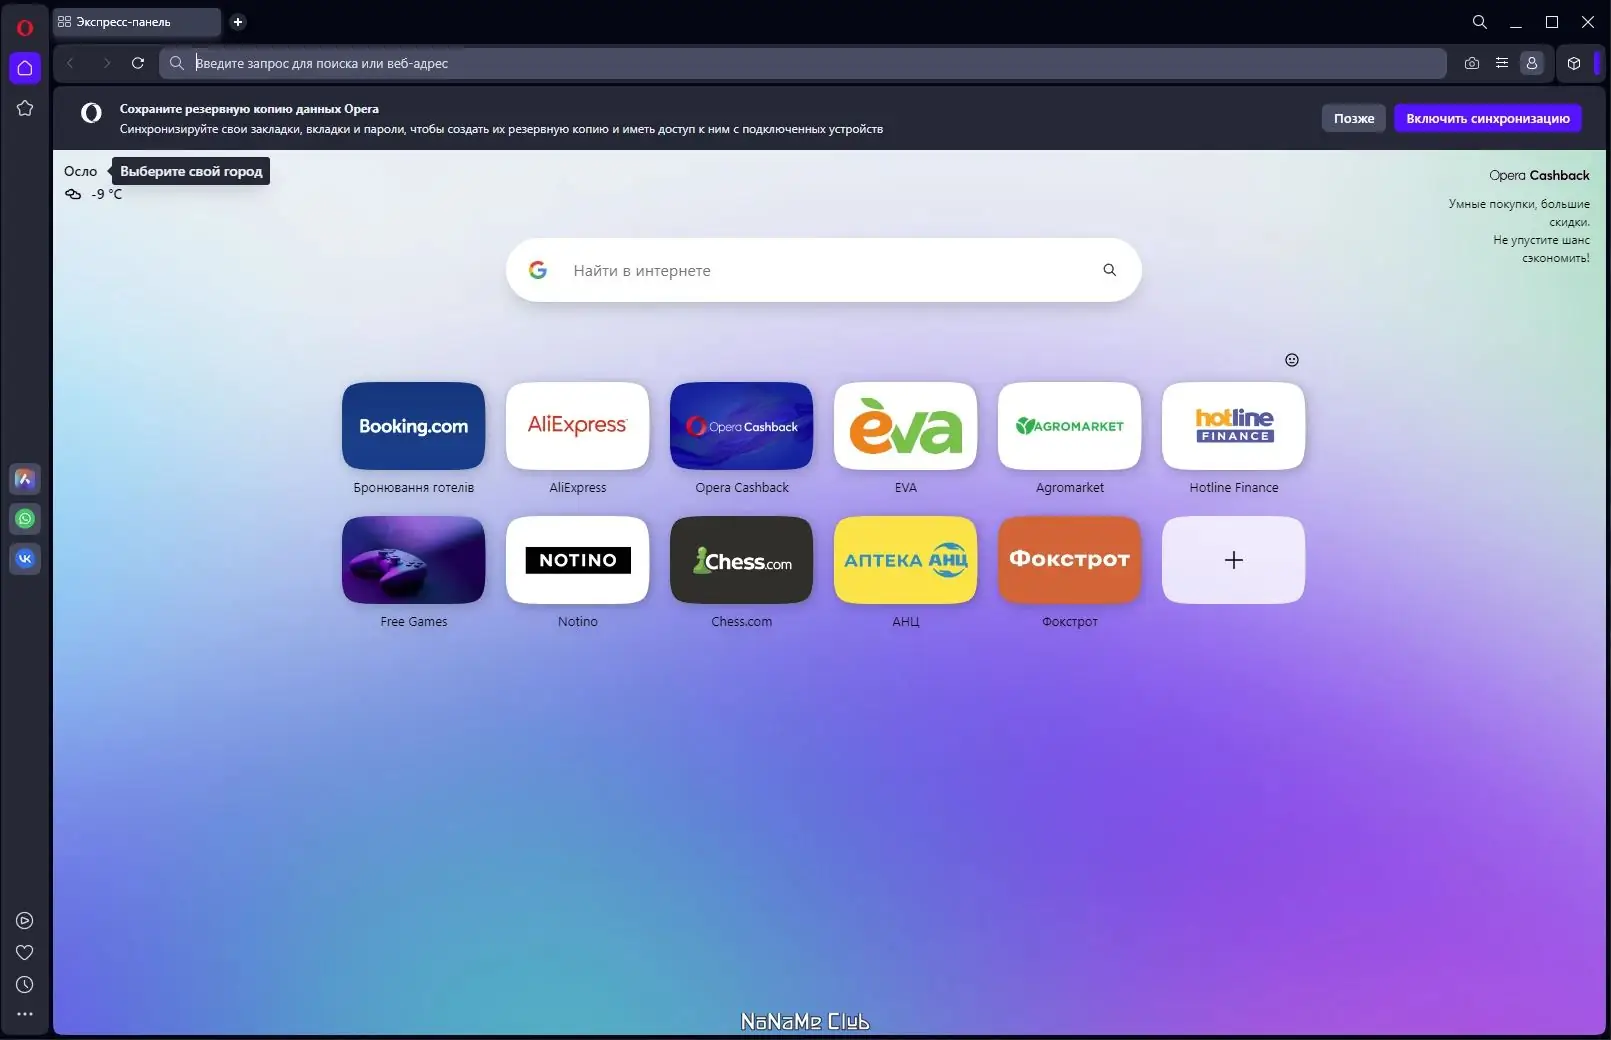The image size is (1611, 1040).
Task: Click the Free Games label text
Action: pyautogui.click(x=414, y=622)
